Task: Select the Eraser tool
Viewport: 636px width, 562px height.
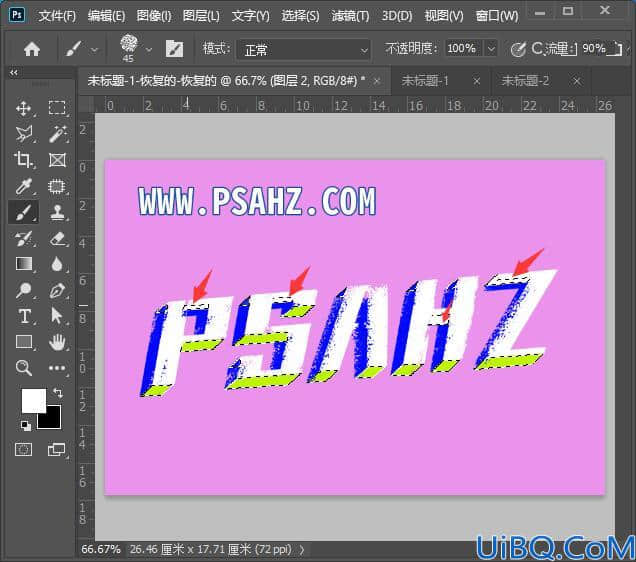Action: tap(57, 238)
